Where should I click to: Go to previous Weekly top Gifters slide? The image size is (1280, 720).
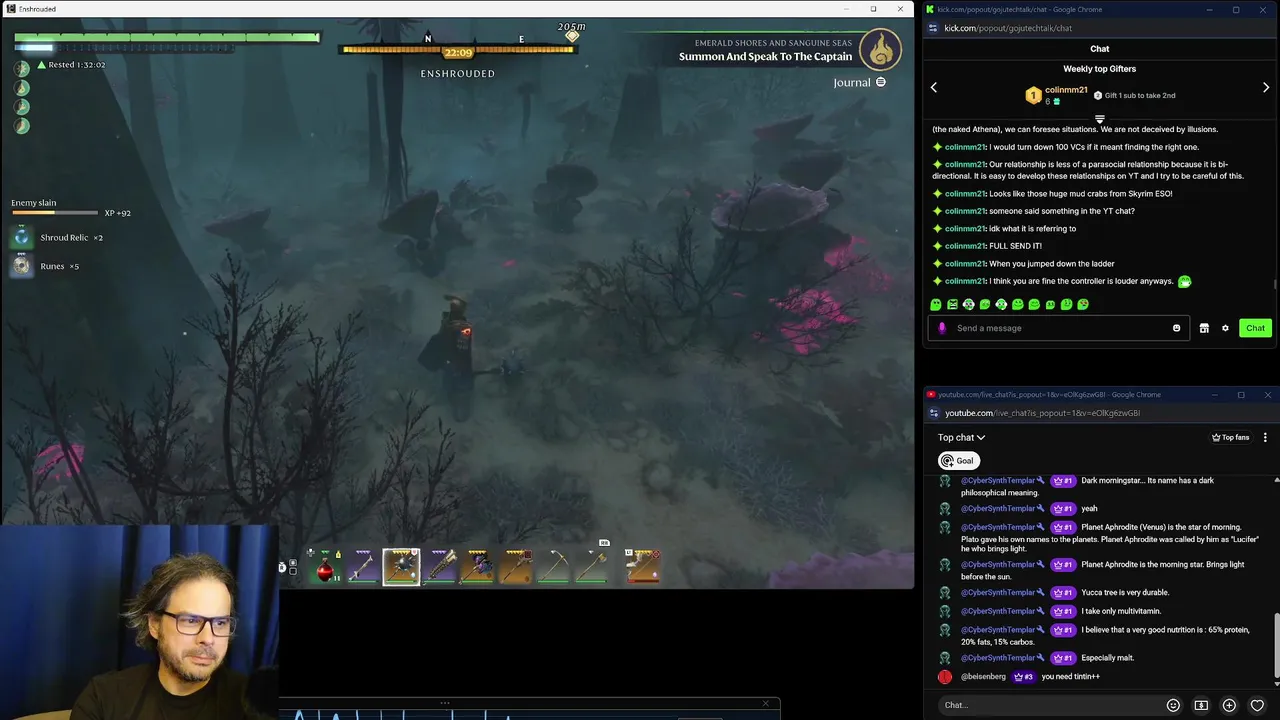(x=934, y=88)
